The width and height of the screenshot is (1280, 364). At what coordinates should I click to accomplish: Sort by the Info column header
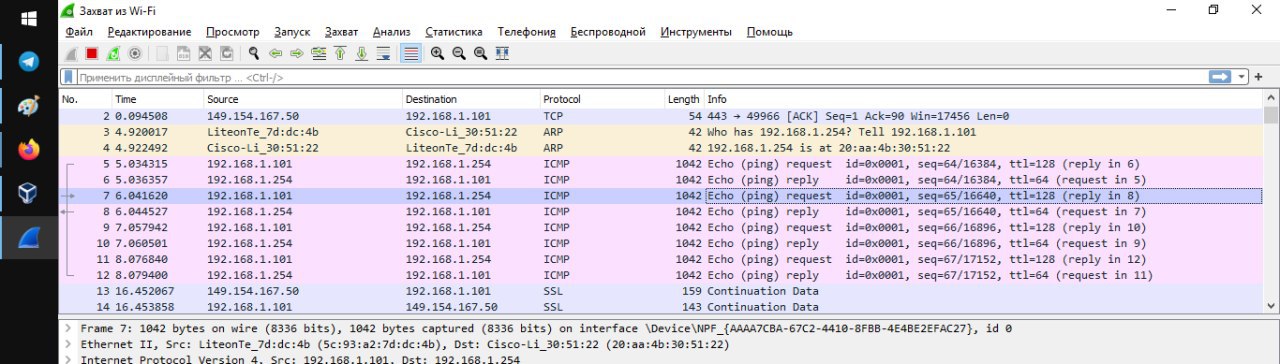pyautogui.click(x=983, y=99)
